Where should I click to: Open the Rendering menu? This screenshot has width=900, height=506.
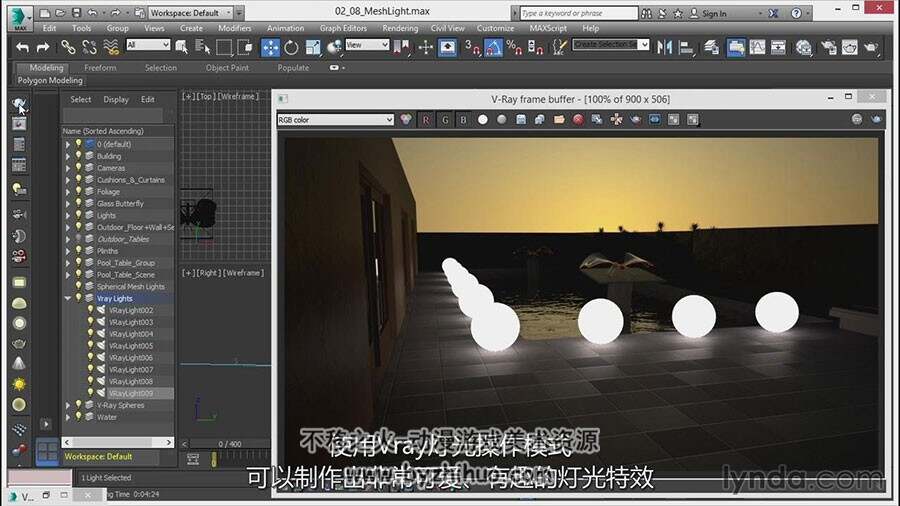(x=400, y=28)
